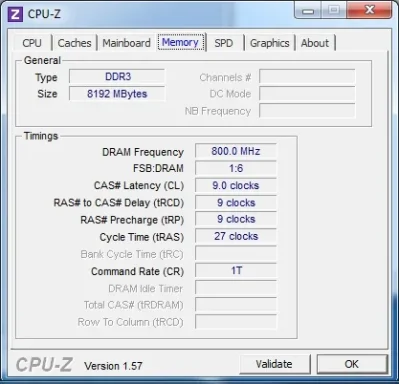Close the CPU-Z window
Image resolution: width=399 pixels, height=384 pixels.
[369, 10]
